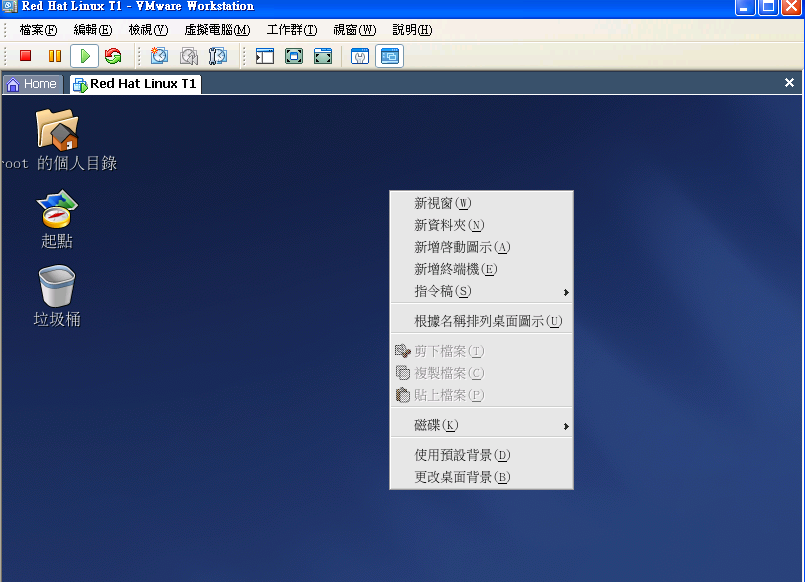
Task: Revert to snapshot using the gray clock icon
Action: tap(189, 55)
